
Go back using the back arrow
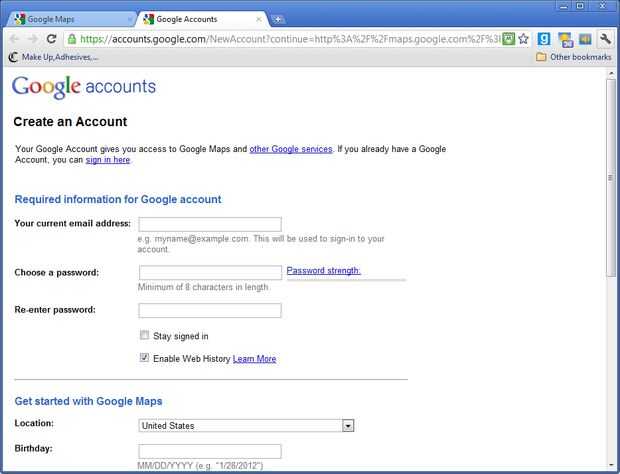(x=14, y=39)
